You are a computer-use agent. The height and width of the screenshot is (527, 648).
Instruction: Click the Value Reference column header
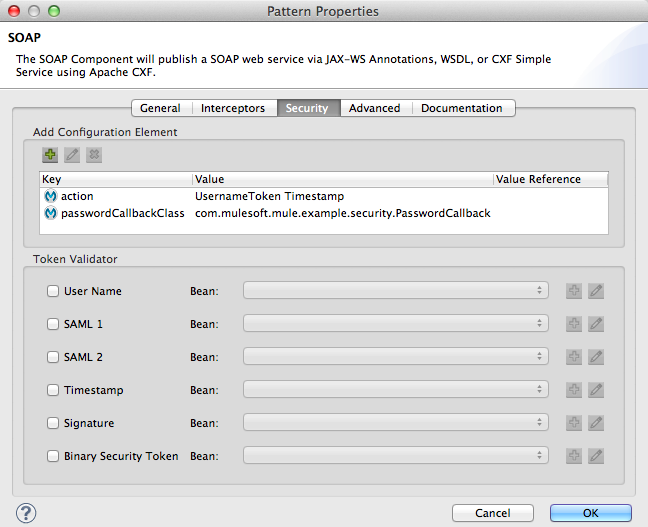click(x=549, y=179)
